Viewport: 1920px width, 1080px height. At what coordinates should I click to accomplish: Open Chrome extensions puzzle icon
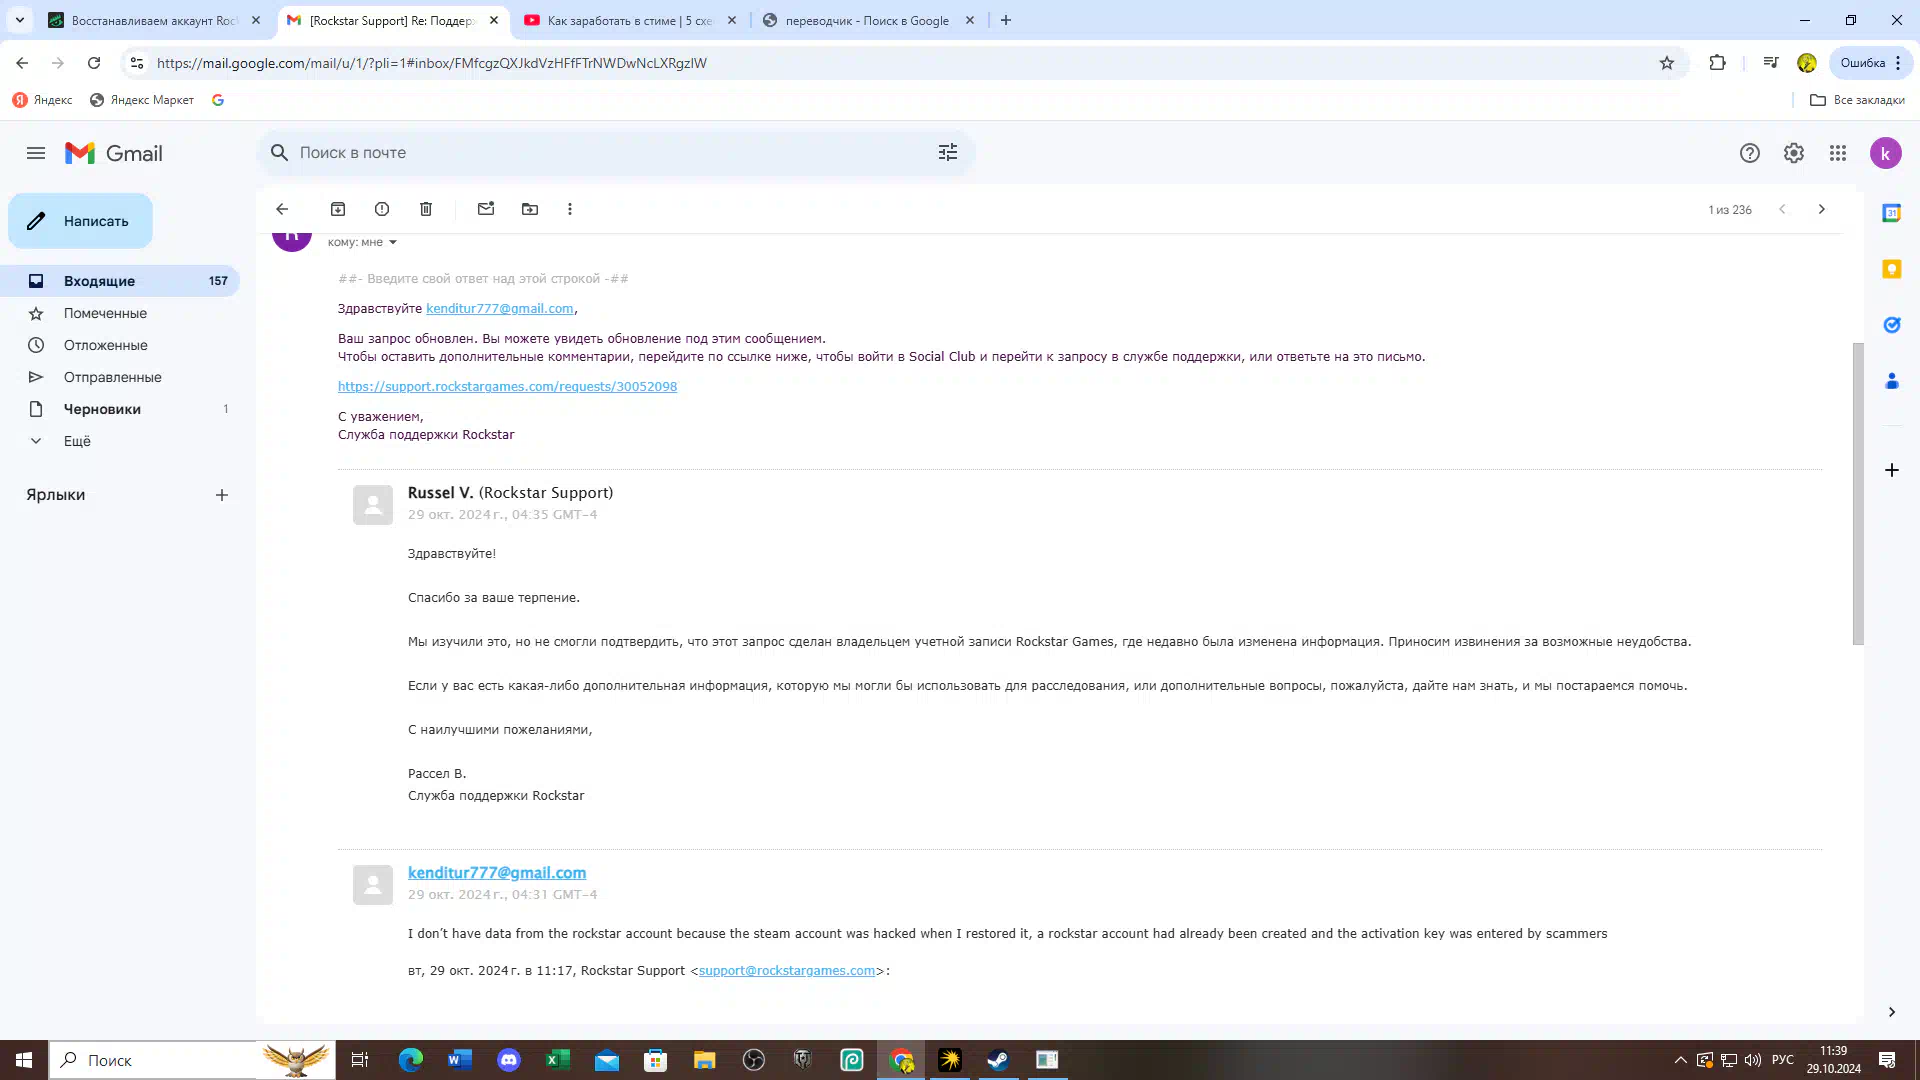(x=1717, y=63)
